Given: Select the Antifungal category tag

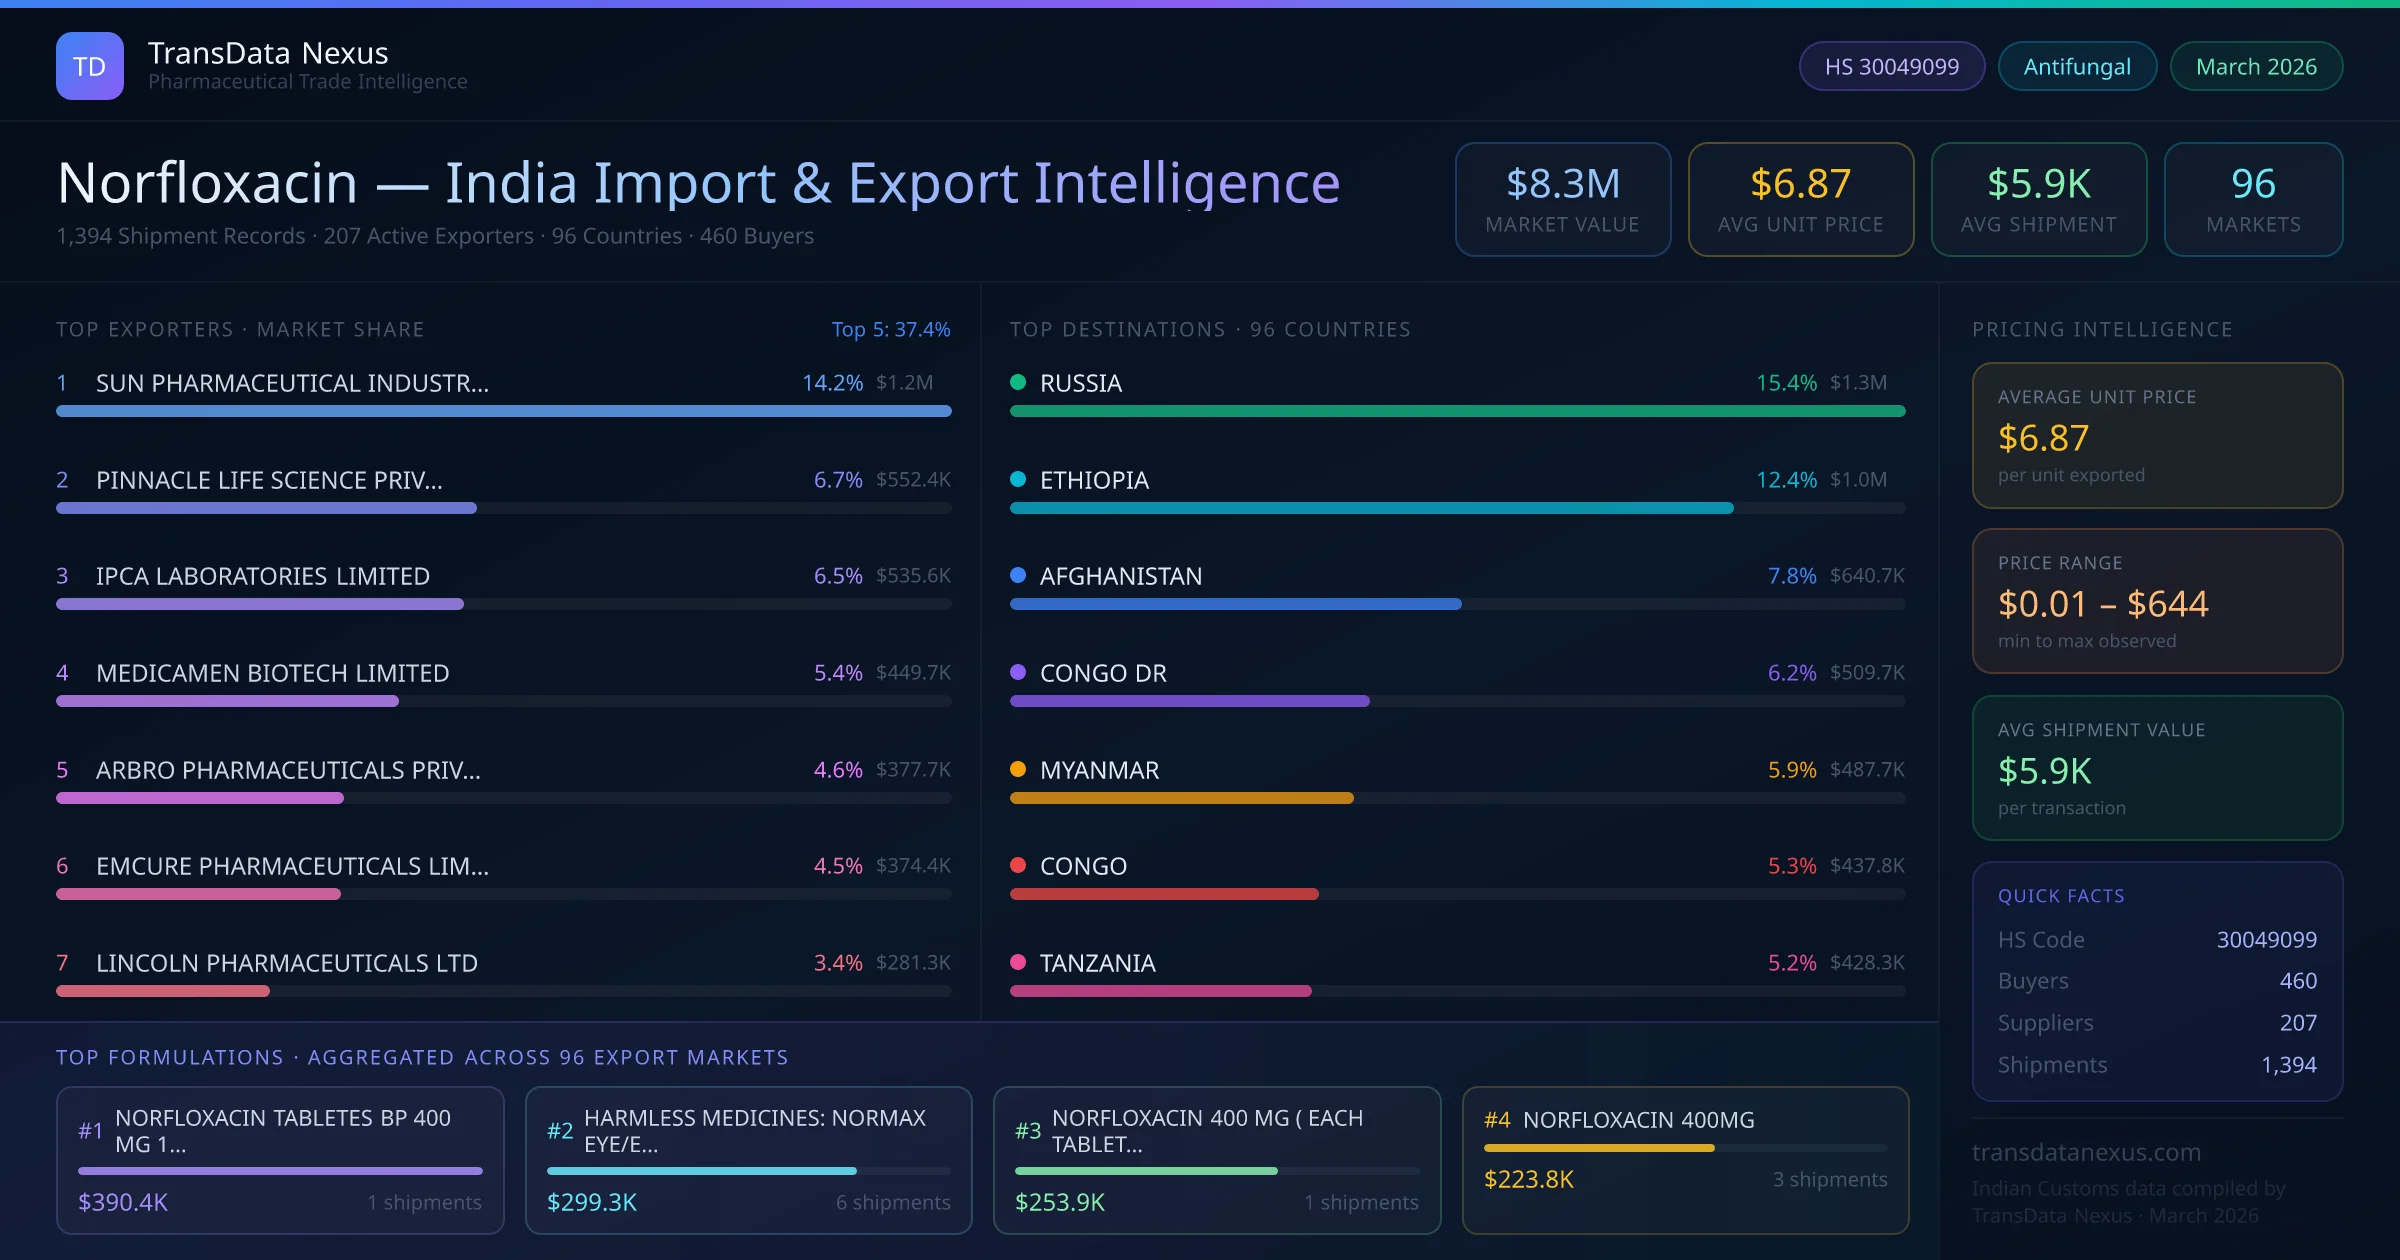Looking at the screenshot, I should 2077,66.
